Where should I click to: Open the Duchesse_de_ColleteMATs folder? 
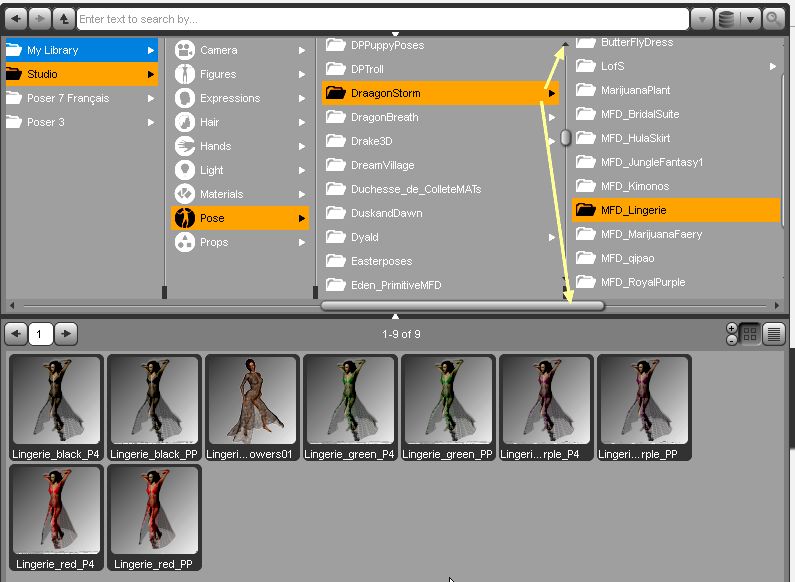[x=440, y=189]
